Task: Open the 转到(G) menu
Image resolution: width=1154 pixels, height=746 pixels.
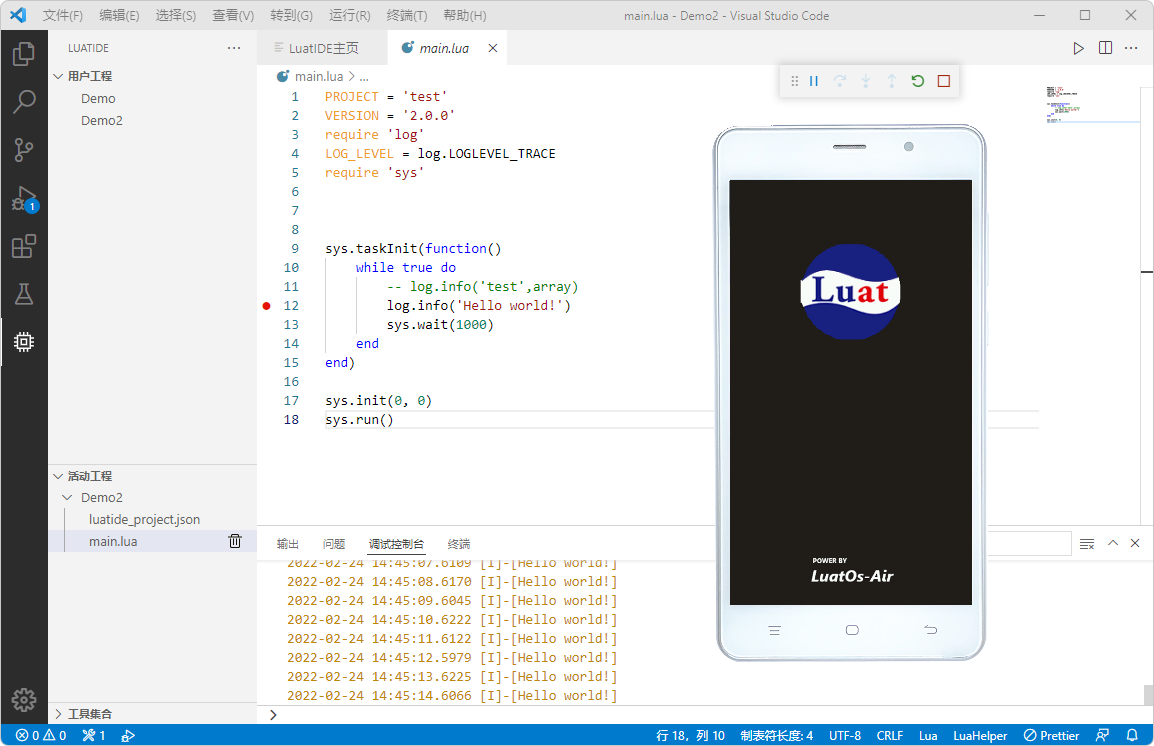Action: point(291,15)
